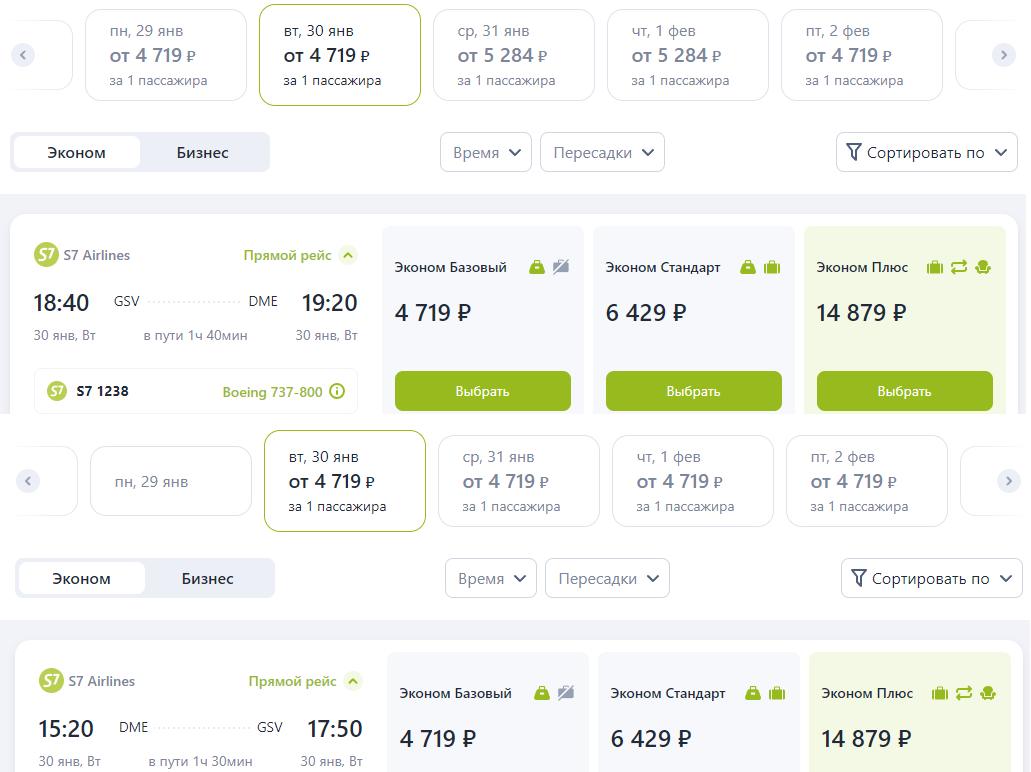Click Выбрать under the 14 879 ₽ Эконом Плюс fare
This screenshot has height=772, width=1031.
(905, 391)
